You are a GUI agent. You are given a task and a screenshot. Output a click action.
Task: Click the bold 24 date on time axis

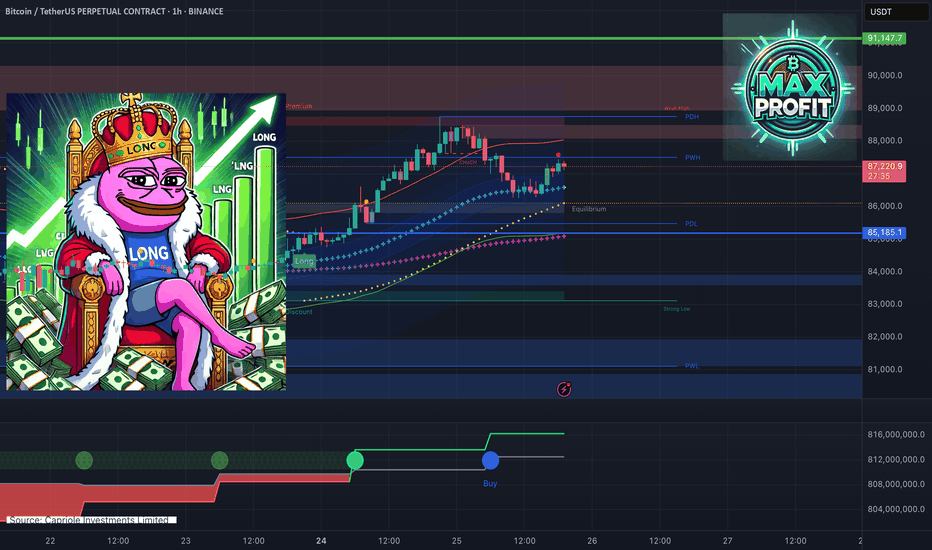pyautogui.click(x=321, y=541)
